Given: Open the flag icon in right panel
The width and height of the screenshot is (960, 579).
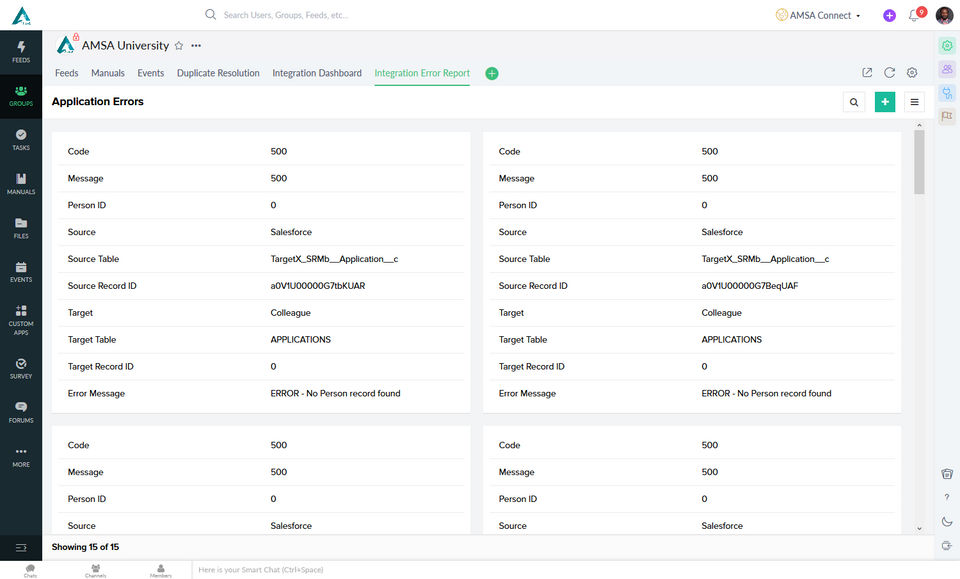Looking at the screenshot, I should (947, 116).
